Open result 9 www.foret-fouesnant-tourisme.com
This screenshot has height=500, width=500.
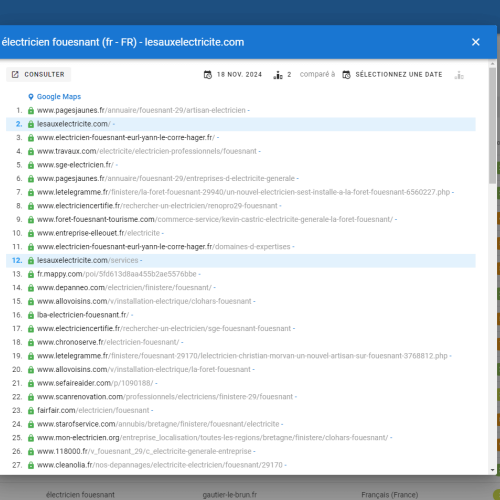coord(215,220)
